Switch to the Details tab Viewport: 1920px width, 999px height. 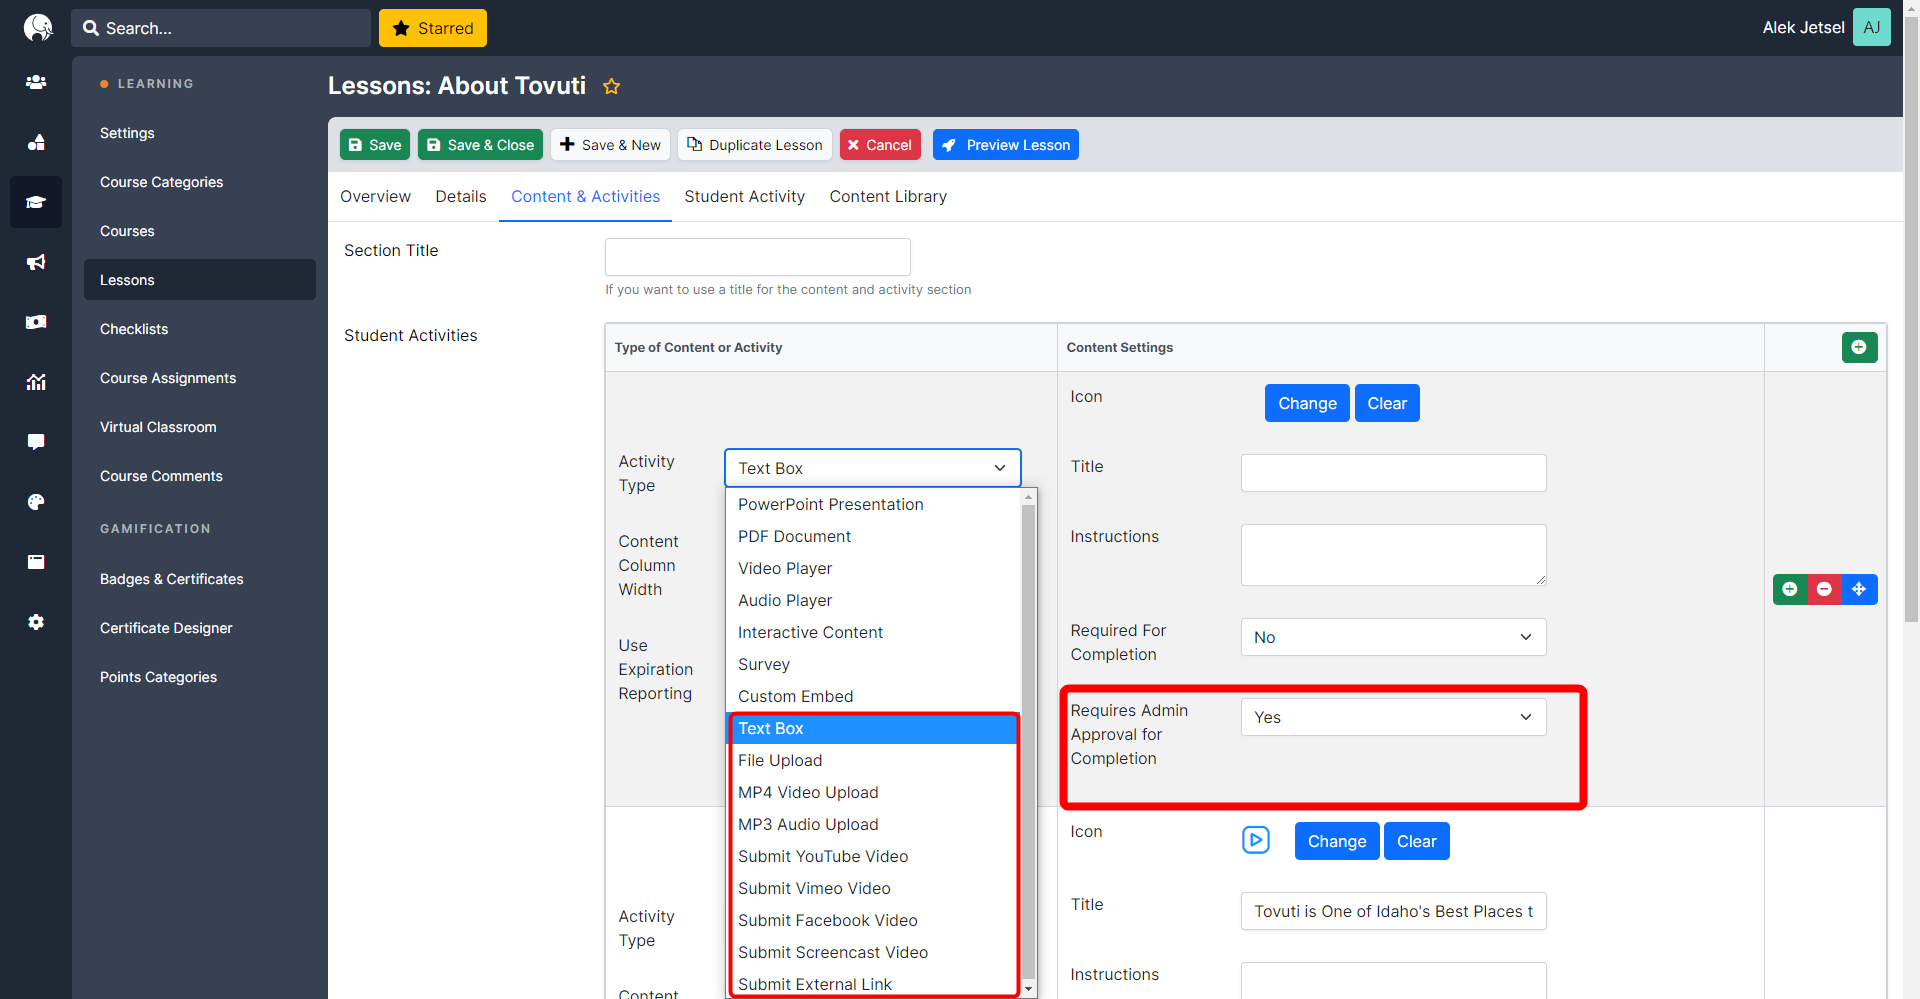coord(461,197)
